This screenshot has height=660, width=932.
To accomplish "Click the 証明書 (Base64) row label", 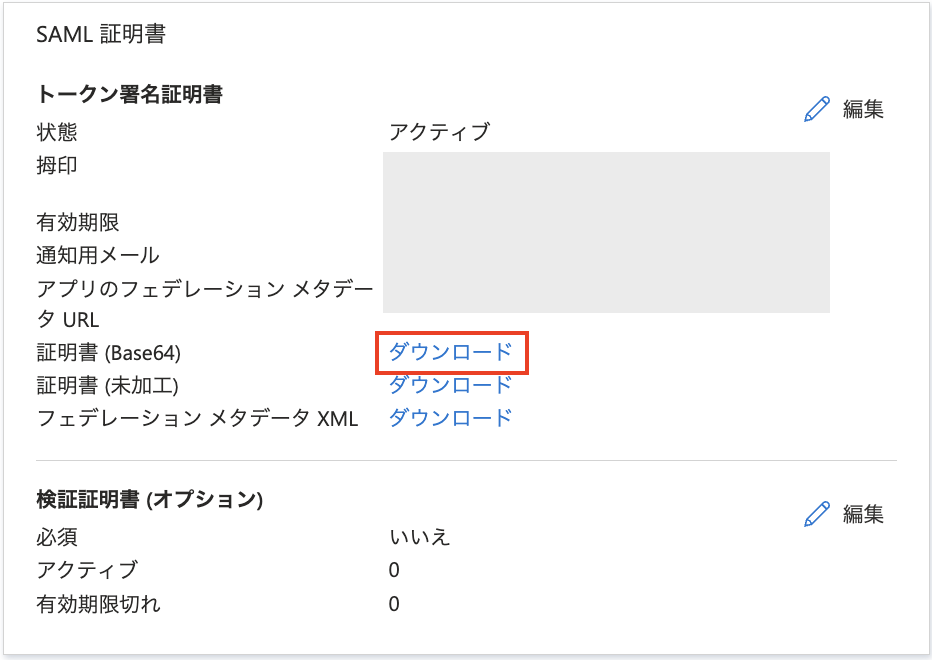I will [109, 353].
